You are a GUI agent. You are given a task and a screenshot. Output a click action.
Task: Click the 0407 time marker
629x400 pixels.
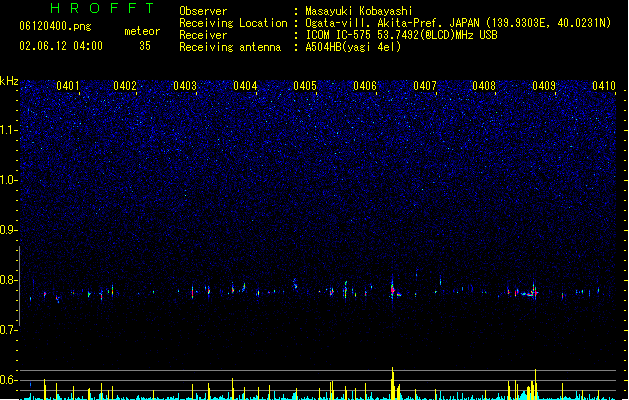pyautogui.click(x=425, y=86)
